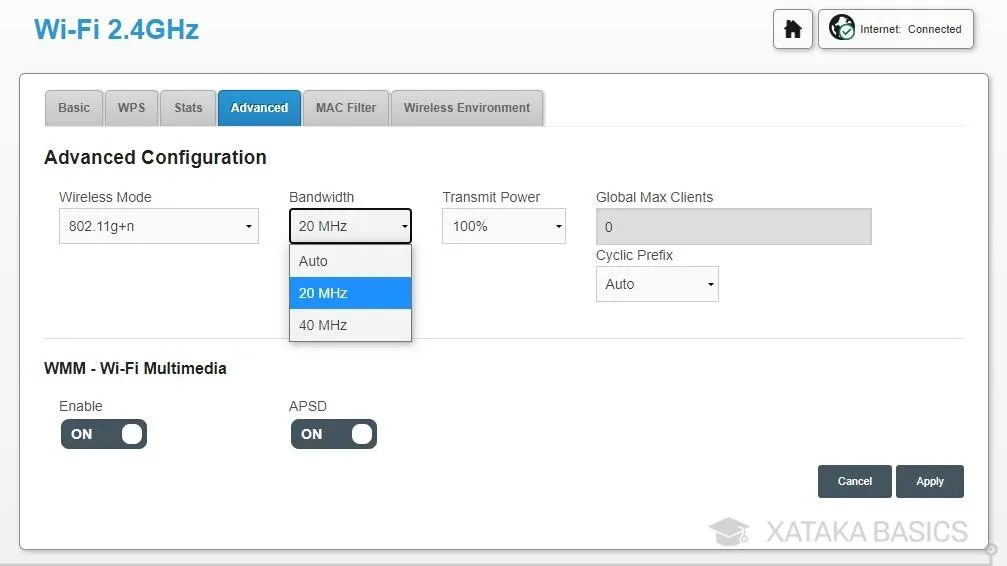This screenshot has width=1007, height=566.
Task: Pick the 20 MHz bandwidth option
Action: 350,293
